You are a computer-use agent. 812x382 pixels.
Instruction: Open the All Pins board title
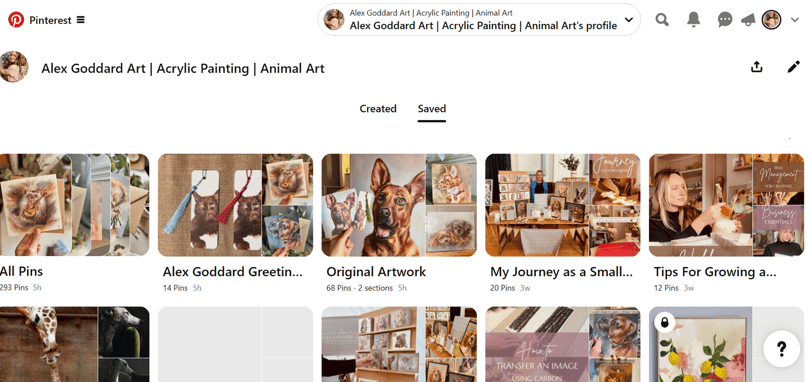pos(21,271)
